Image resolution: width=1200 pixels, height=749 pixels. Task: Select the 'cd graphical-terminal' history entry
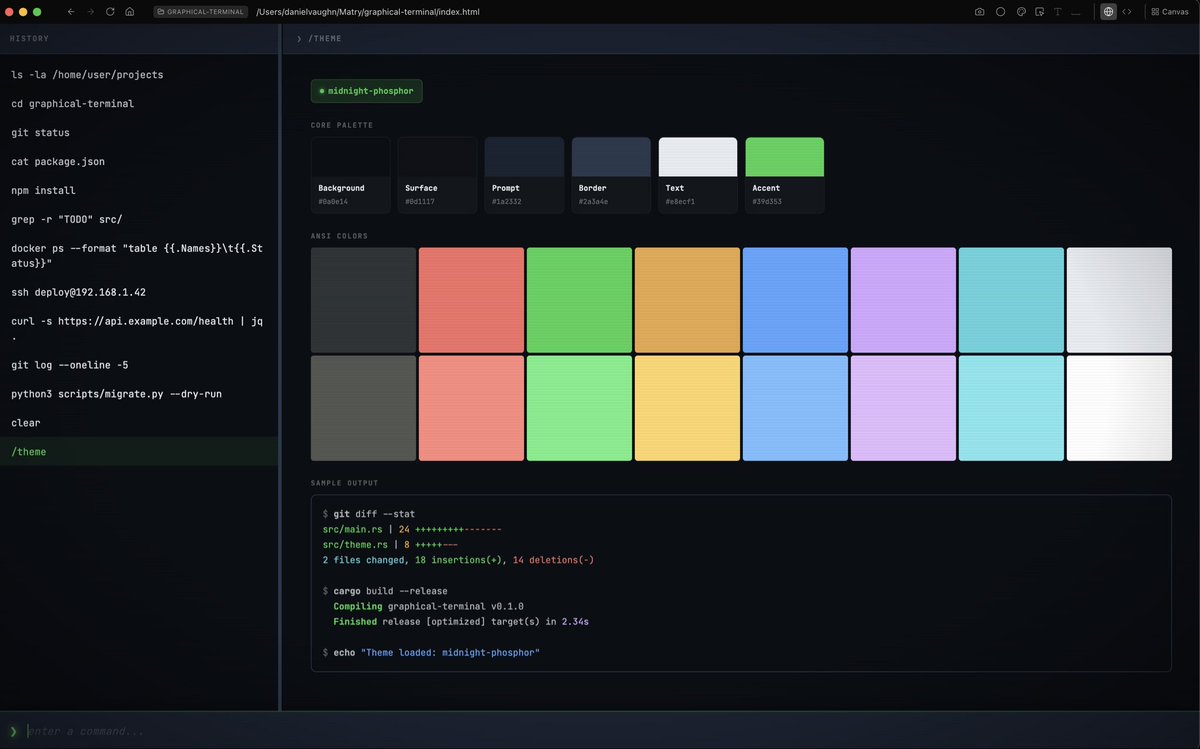point(140,104)
